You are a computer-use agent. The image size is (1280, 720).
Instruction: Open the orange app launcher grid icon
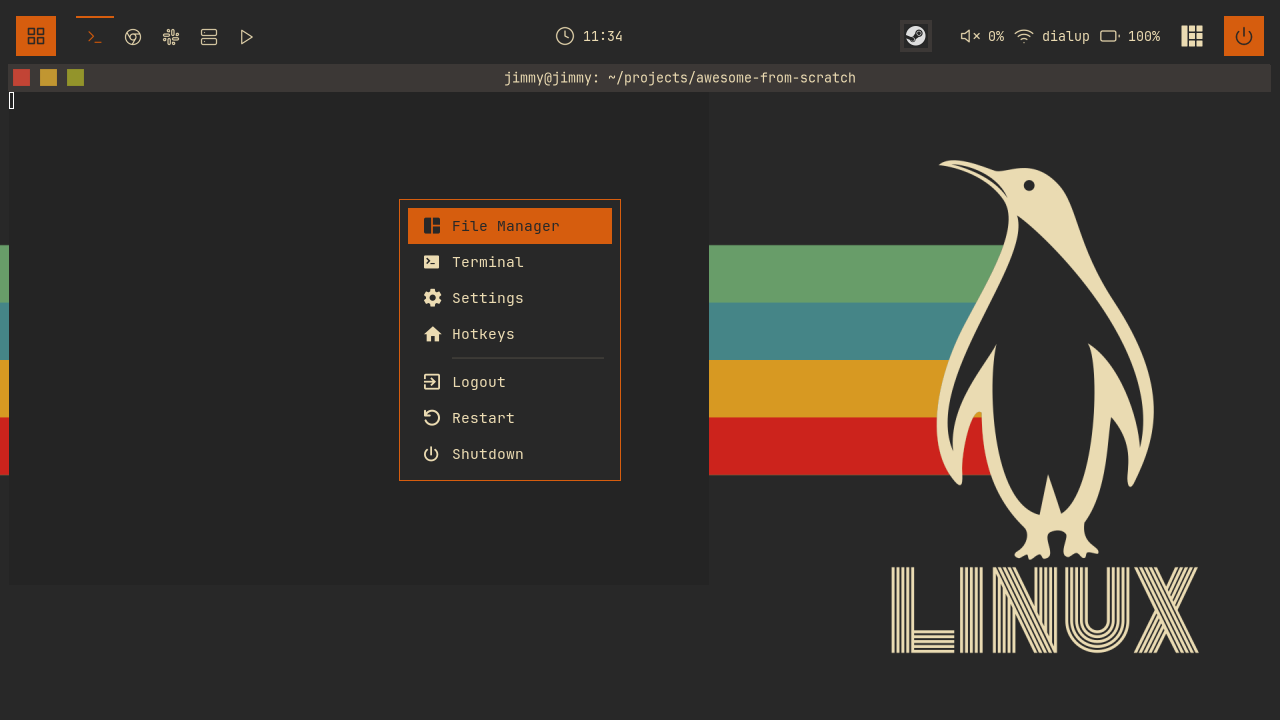pyautogui.click(x=36, y=36)
